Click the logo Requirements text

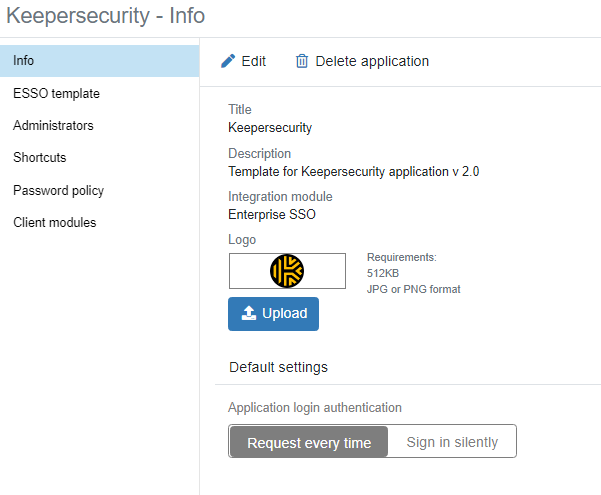(x=402, y=258)
